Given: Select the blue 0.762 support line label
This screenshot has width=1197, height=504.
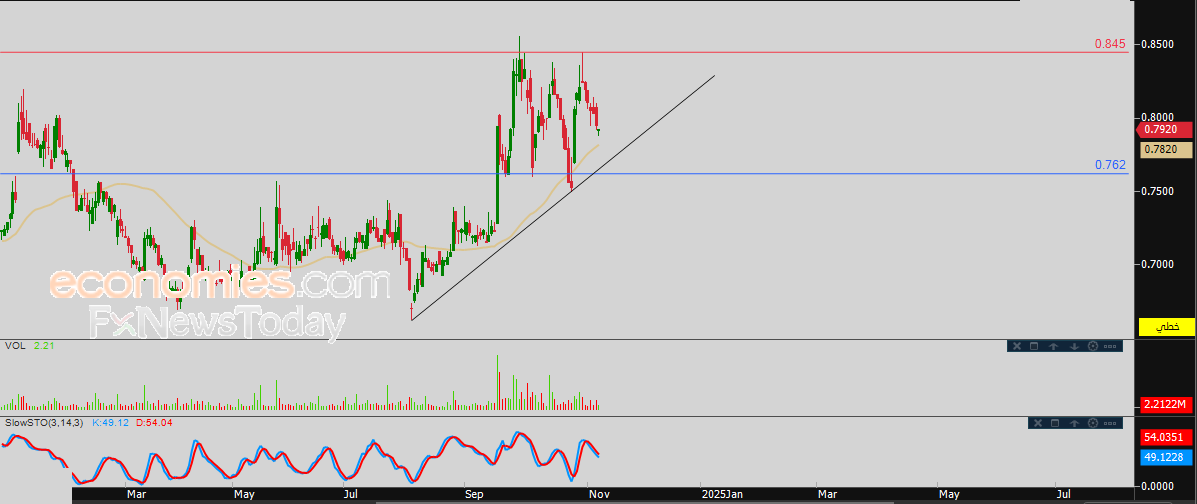Looking at the screenshot, I should [1109, 165].
